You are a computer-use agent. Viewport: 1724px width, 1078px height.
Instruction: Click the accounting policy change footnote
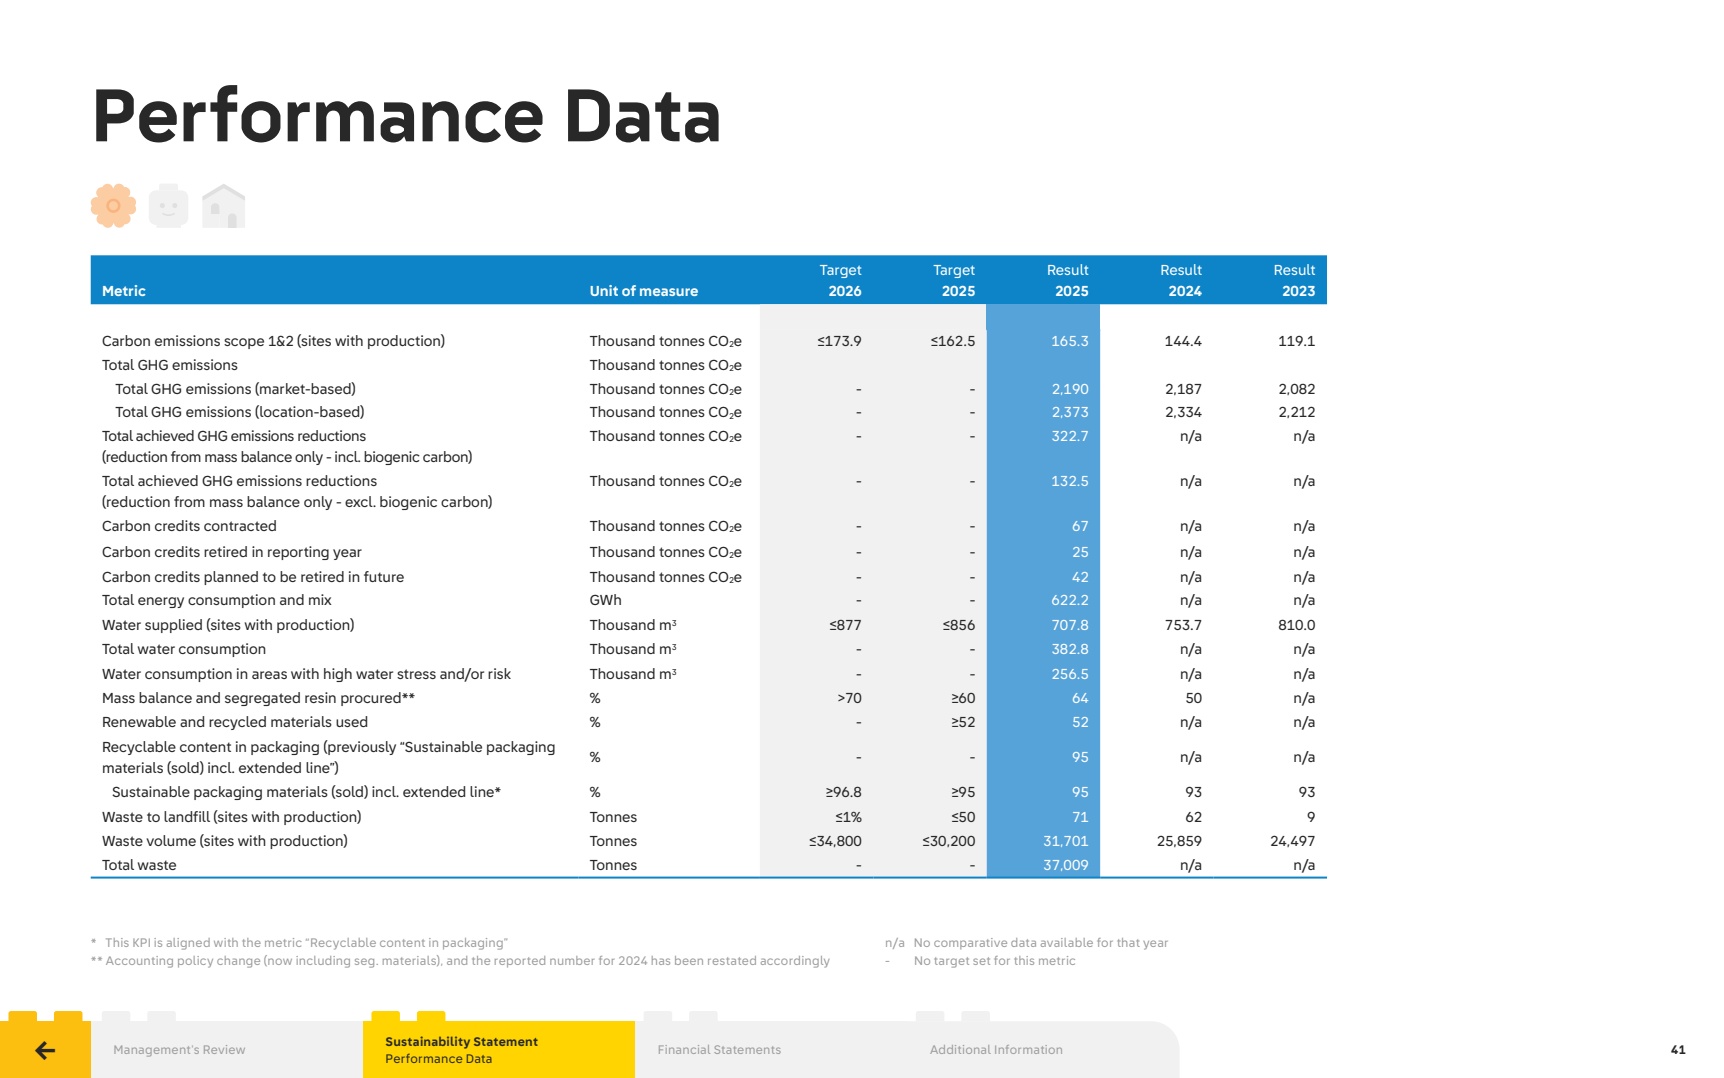[460, 960]
